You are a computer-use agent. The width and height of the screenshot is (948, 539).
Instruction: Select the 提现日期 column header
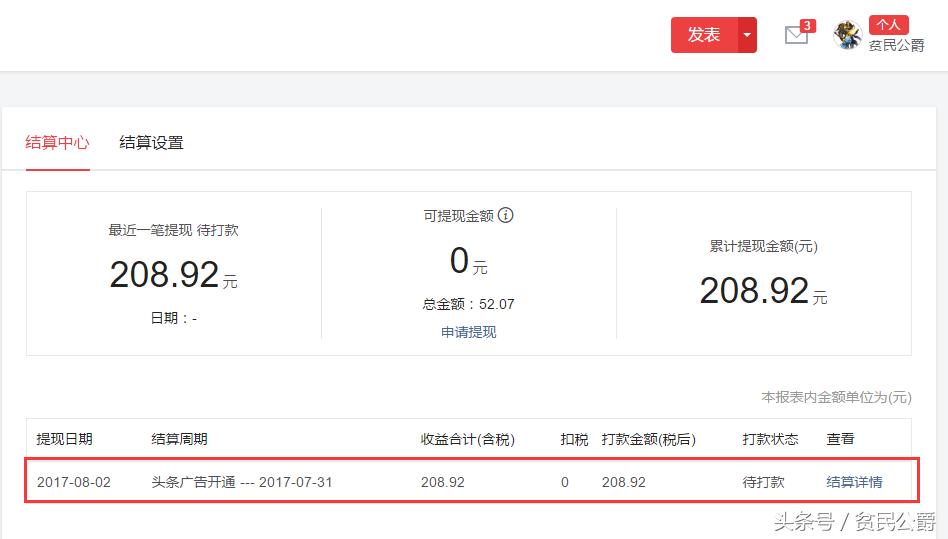[x=65, y=439]
